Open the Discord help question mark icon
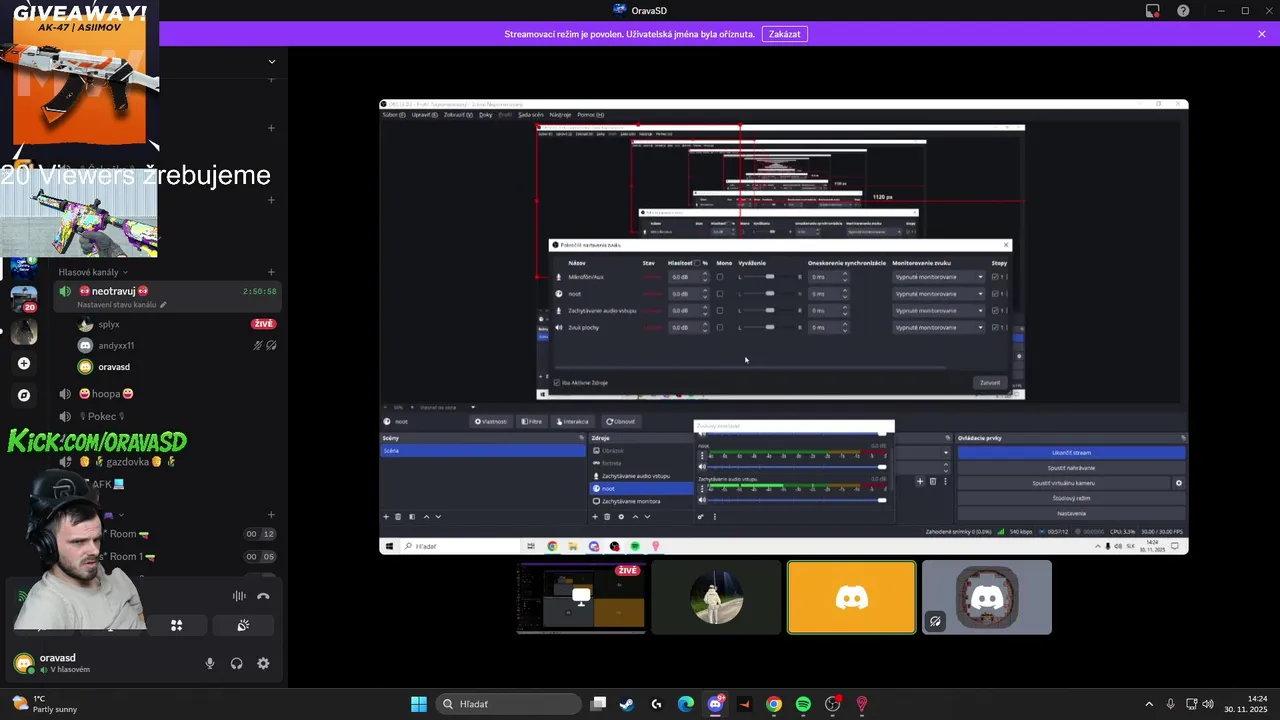 point(1183,11)
